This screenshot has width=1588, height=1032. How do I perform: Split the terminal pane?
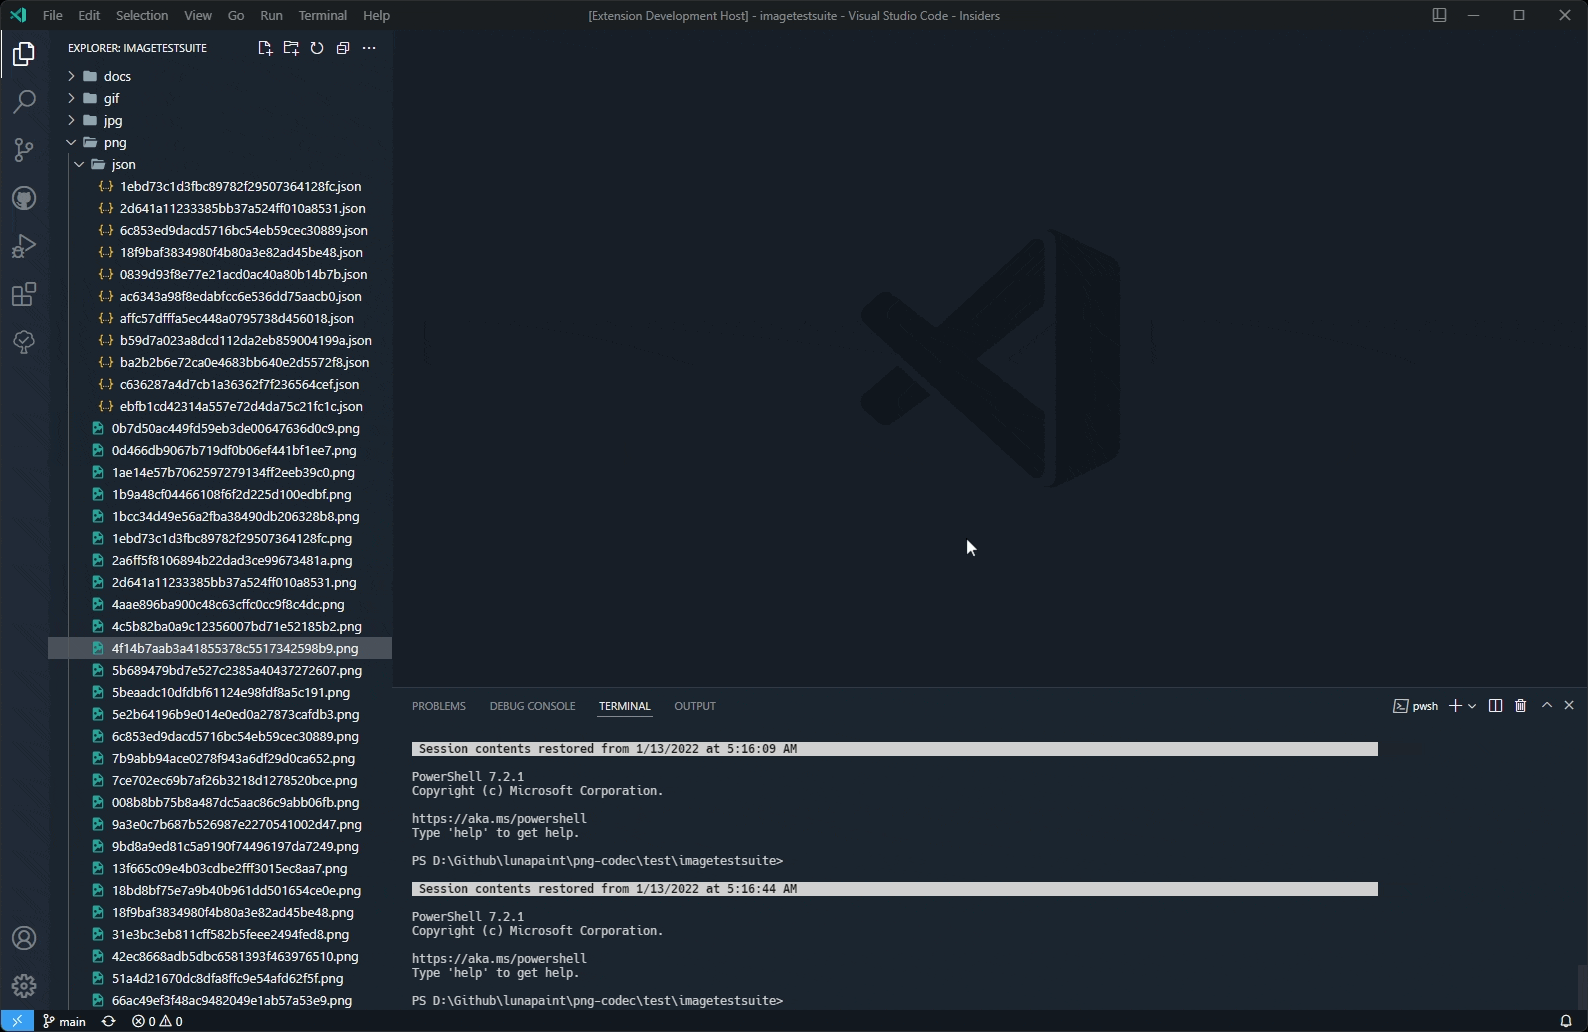[1495, 706]
